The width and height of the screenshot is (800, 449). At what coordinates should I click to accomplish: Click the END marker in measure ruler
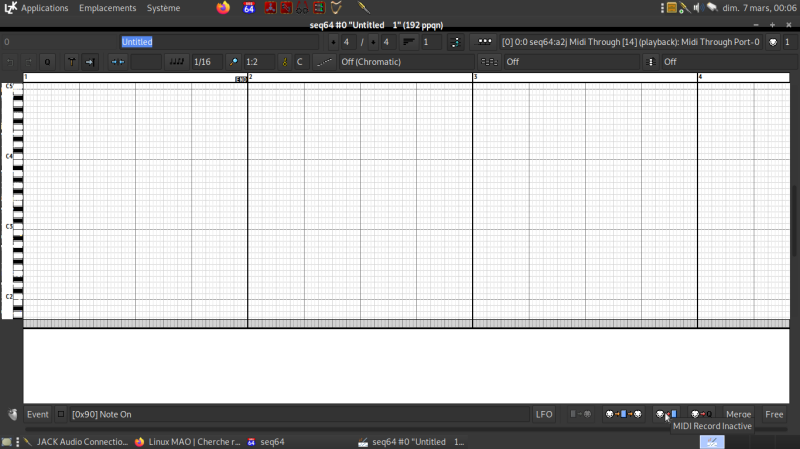241,79
